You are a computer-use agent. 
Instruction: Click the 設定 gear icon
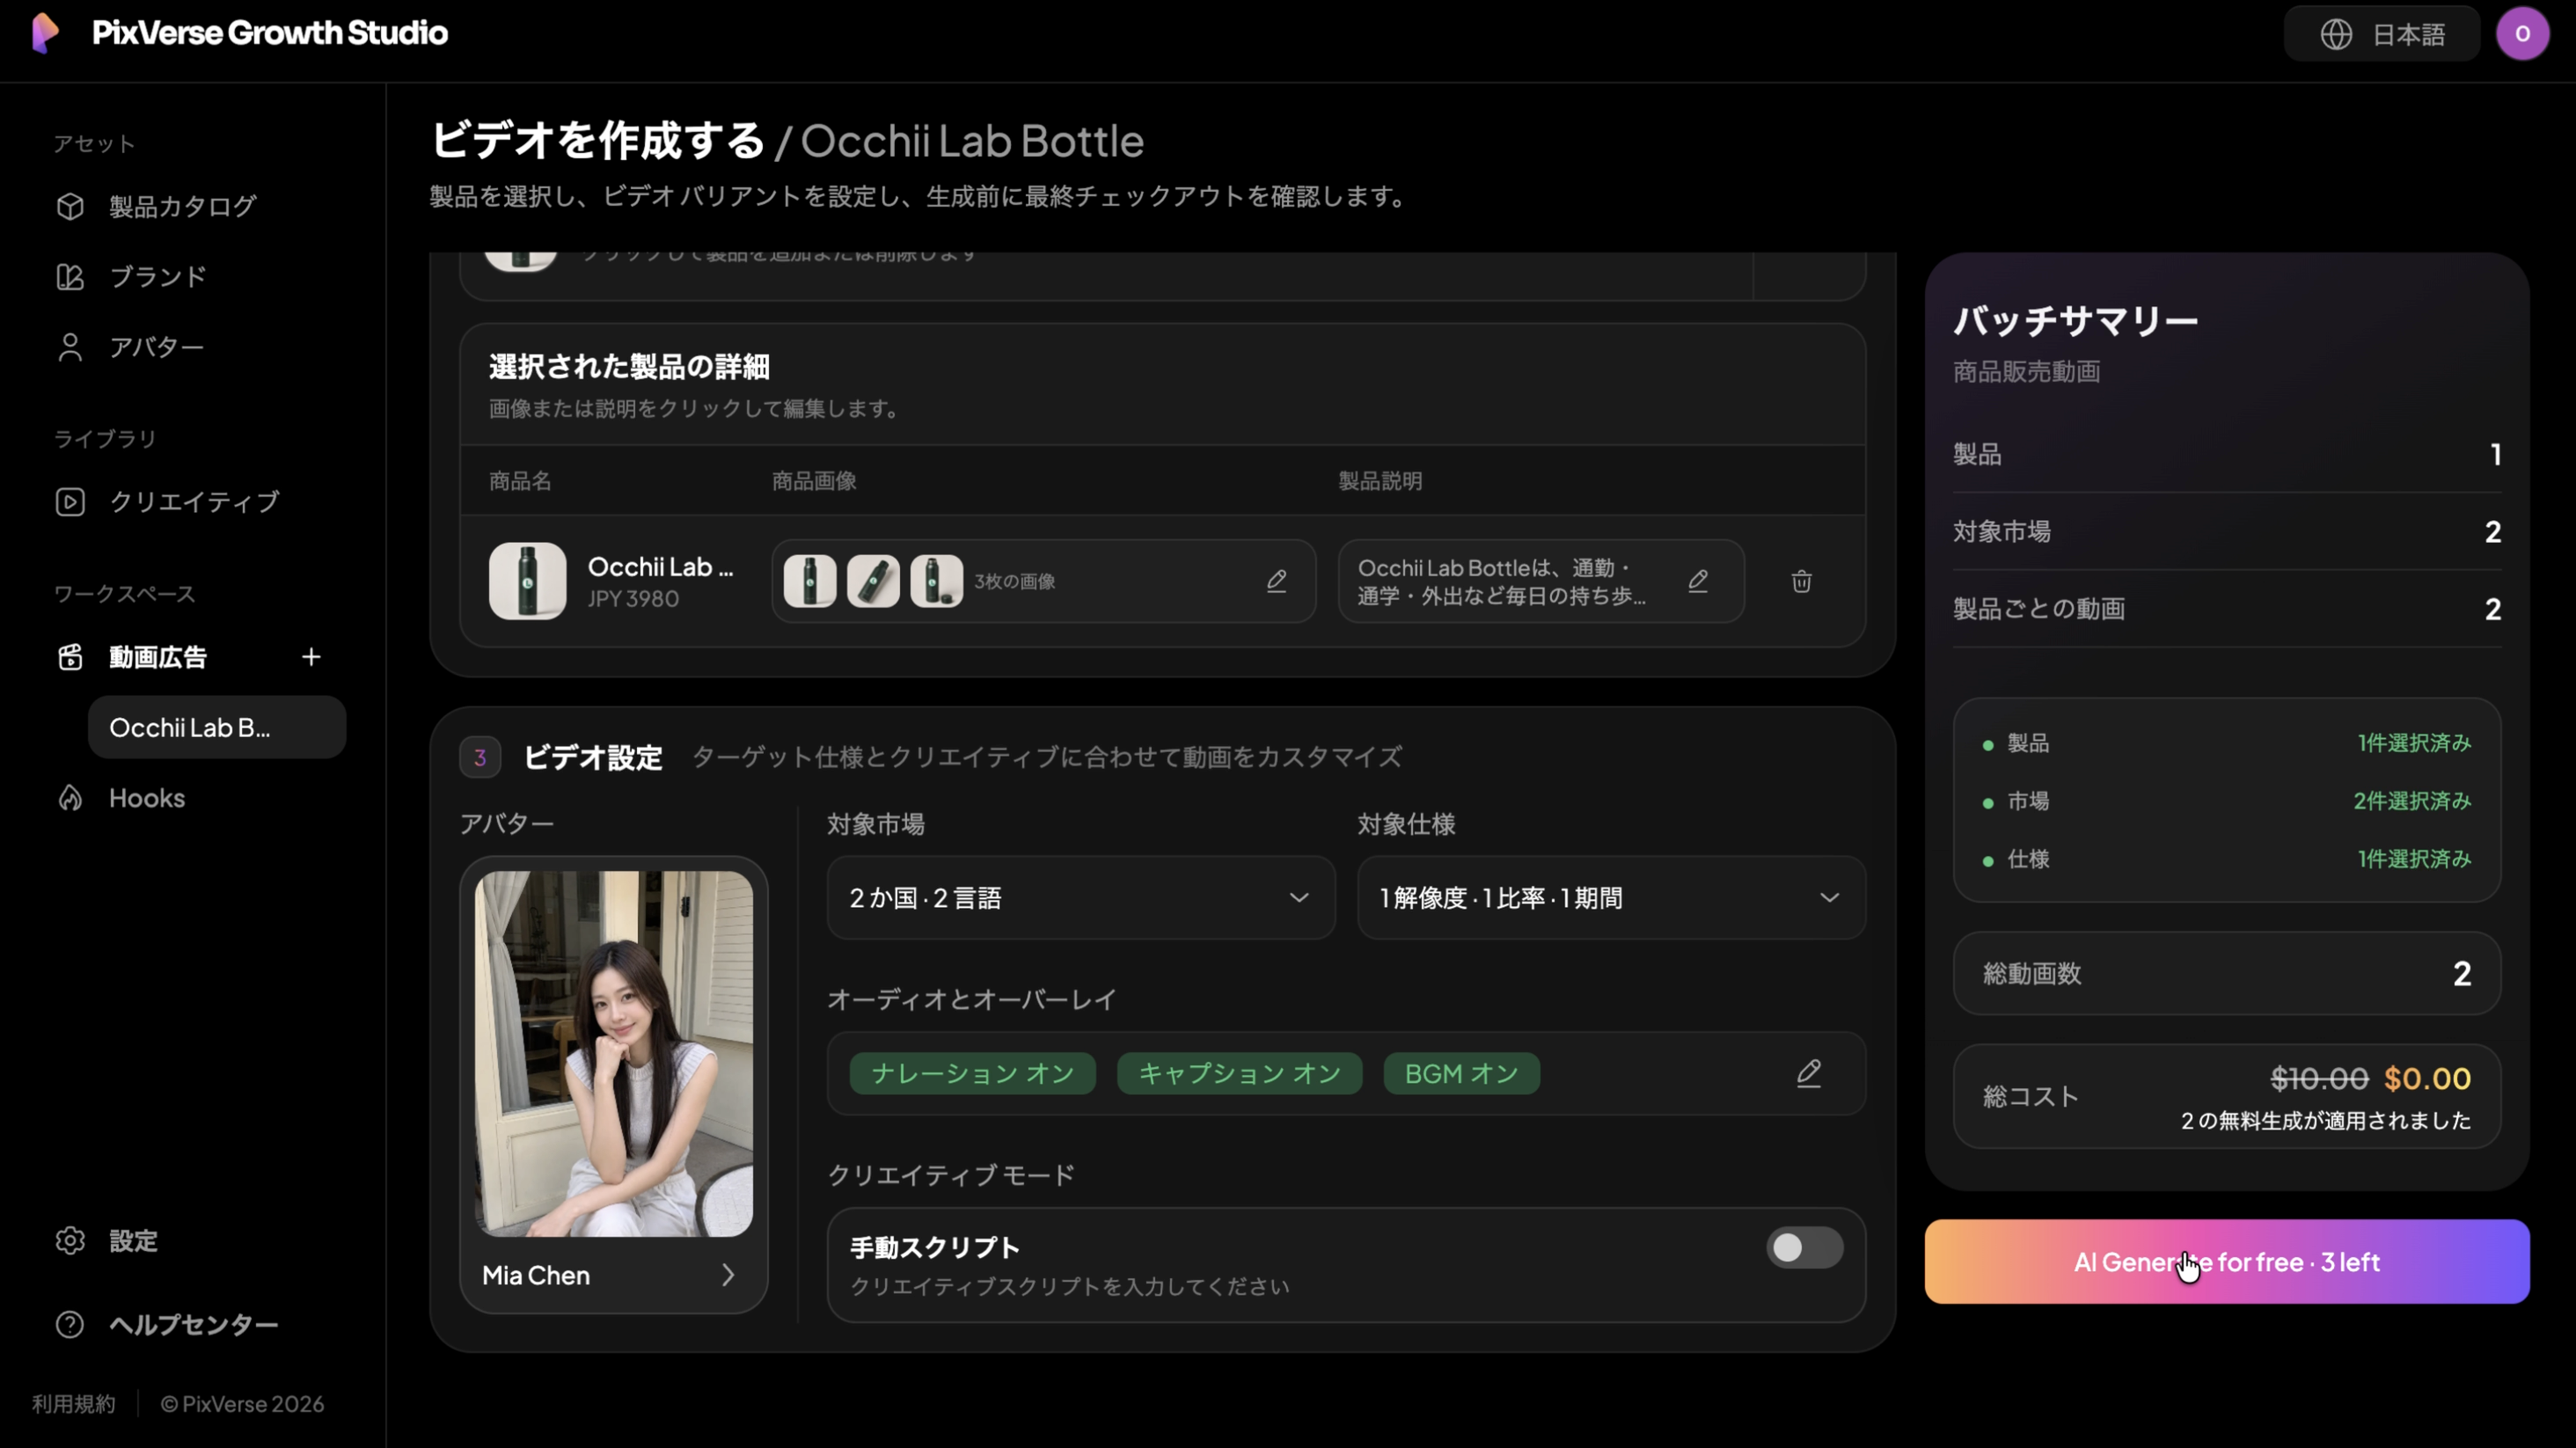(x=70, y=1241)
